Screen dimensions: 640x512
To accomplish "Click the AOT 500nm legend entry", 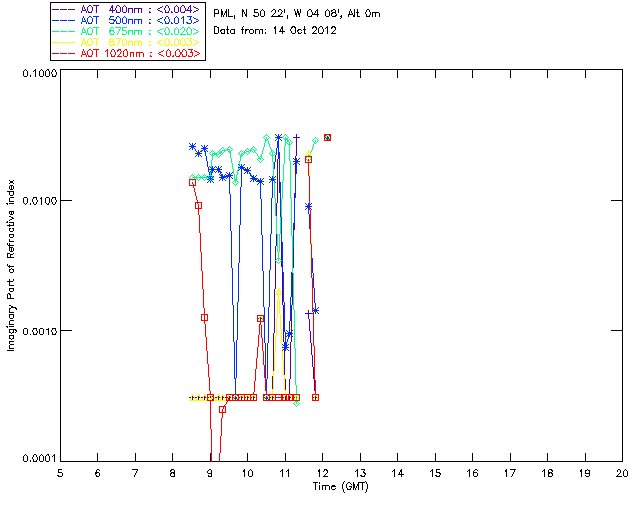I will [126, 20].
